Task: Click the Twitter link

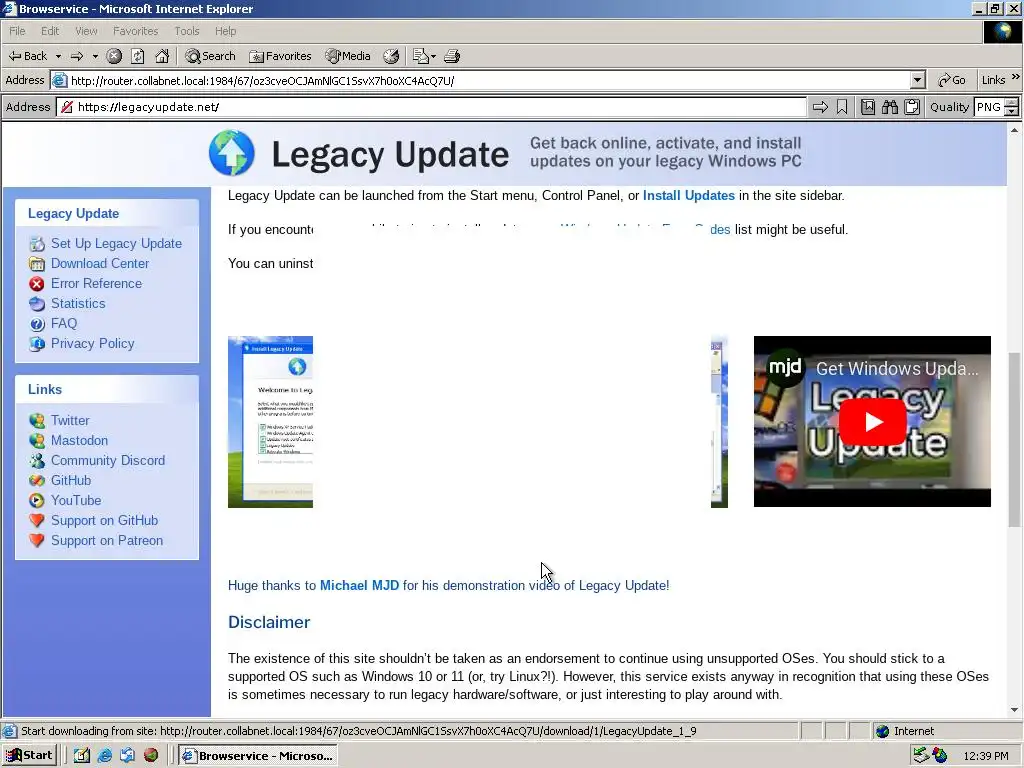Action: [70, 421]
